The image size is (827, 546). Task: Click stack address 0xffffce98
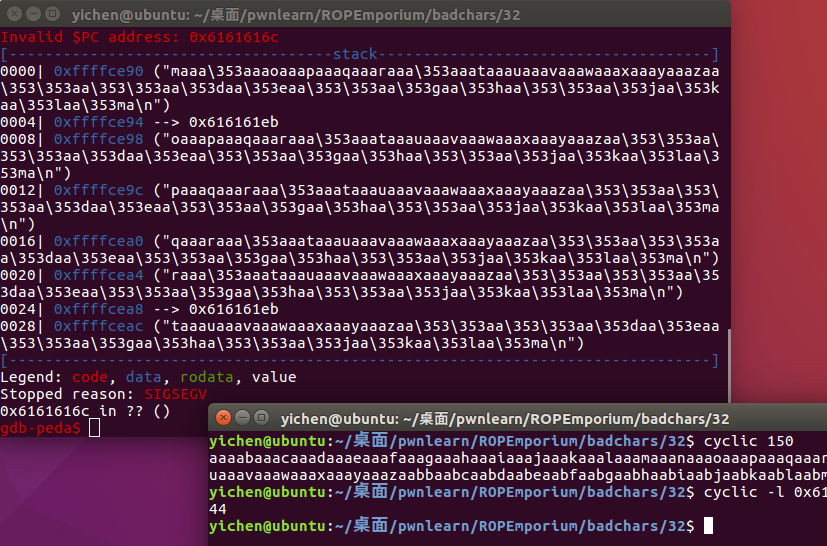coord(98,139)
